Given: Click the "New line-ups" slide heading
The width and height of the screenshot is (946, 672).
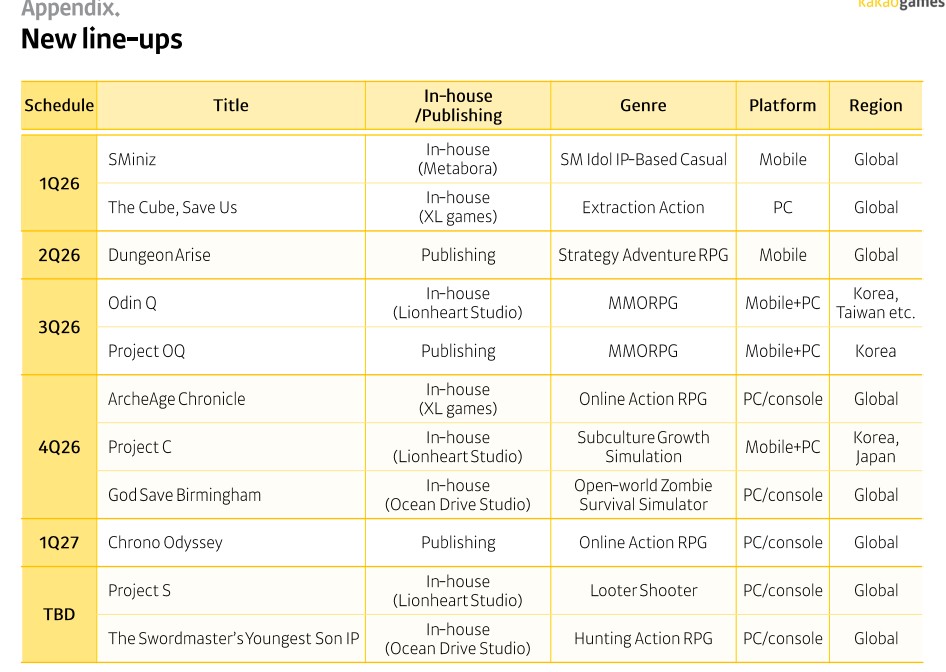Looking at the screenshot, I should coord(101,40).
